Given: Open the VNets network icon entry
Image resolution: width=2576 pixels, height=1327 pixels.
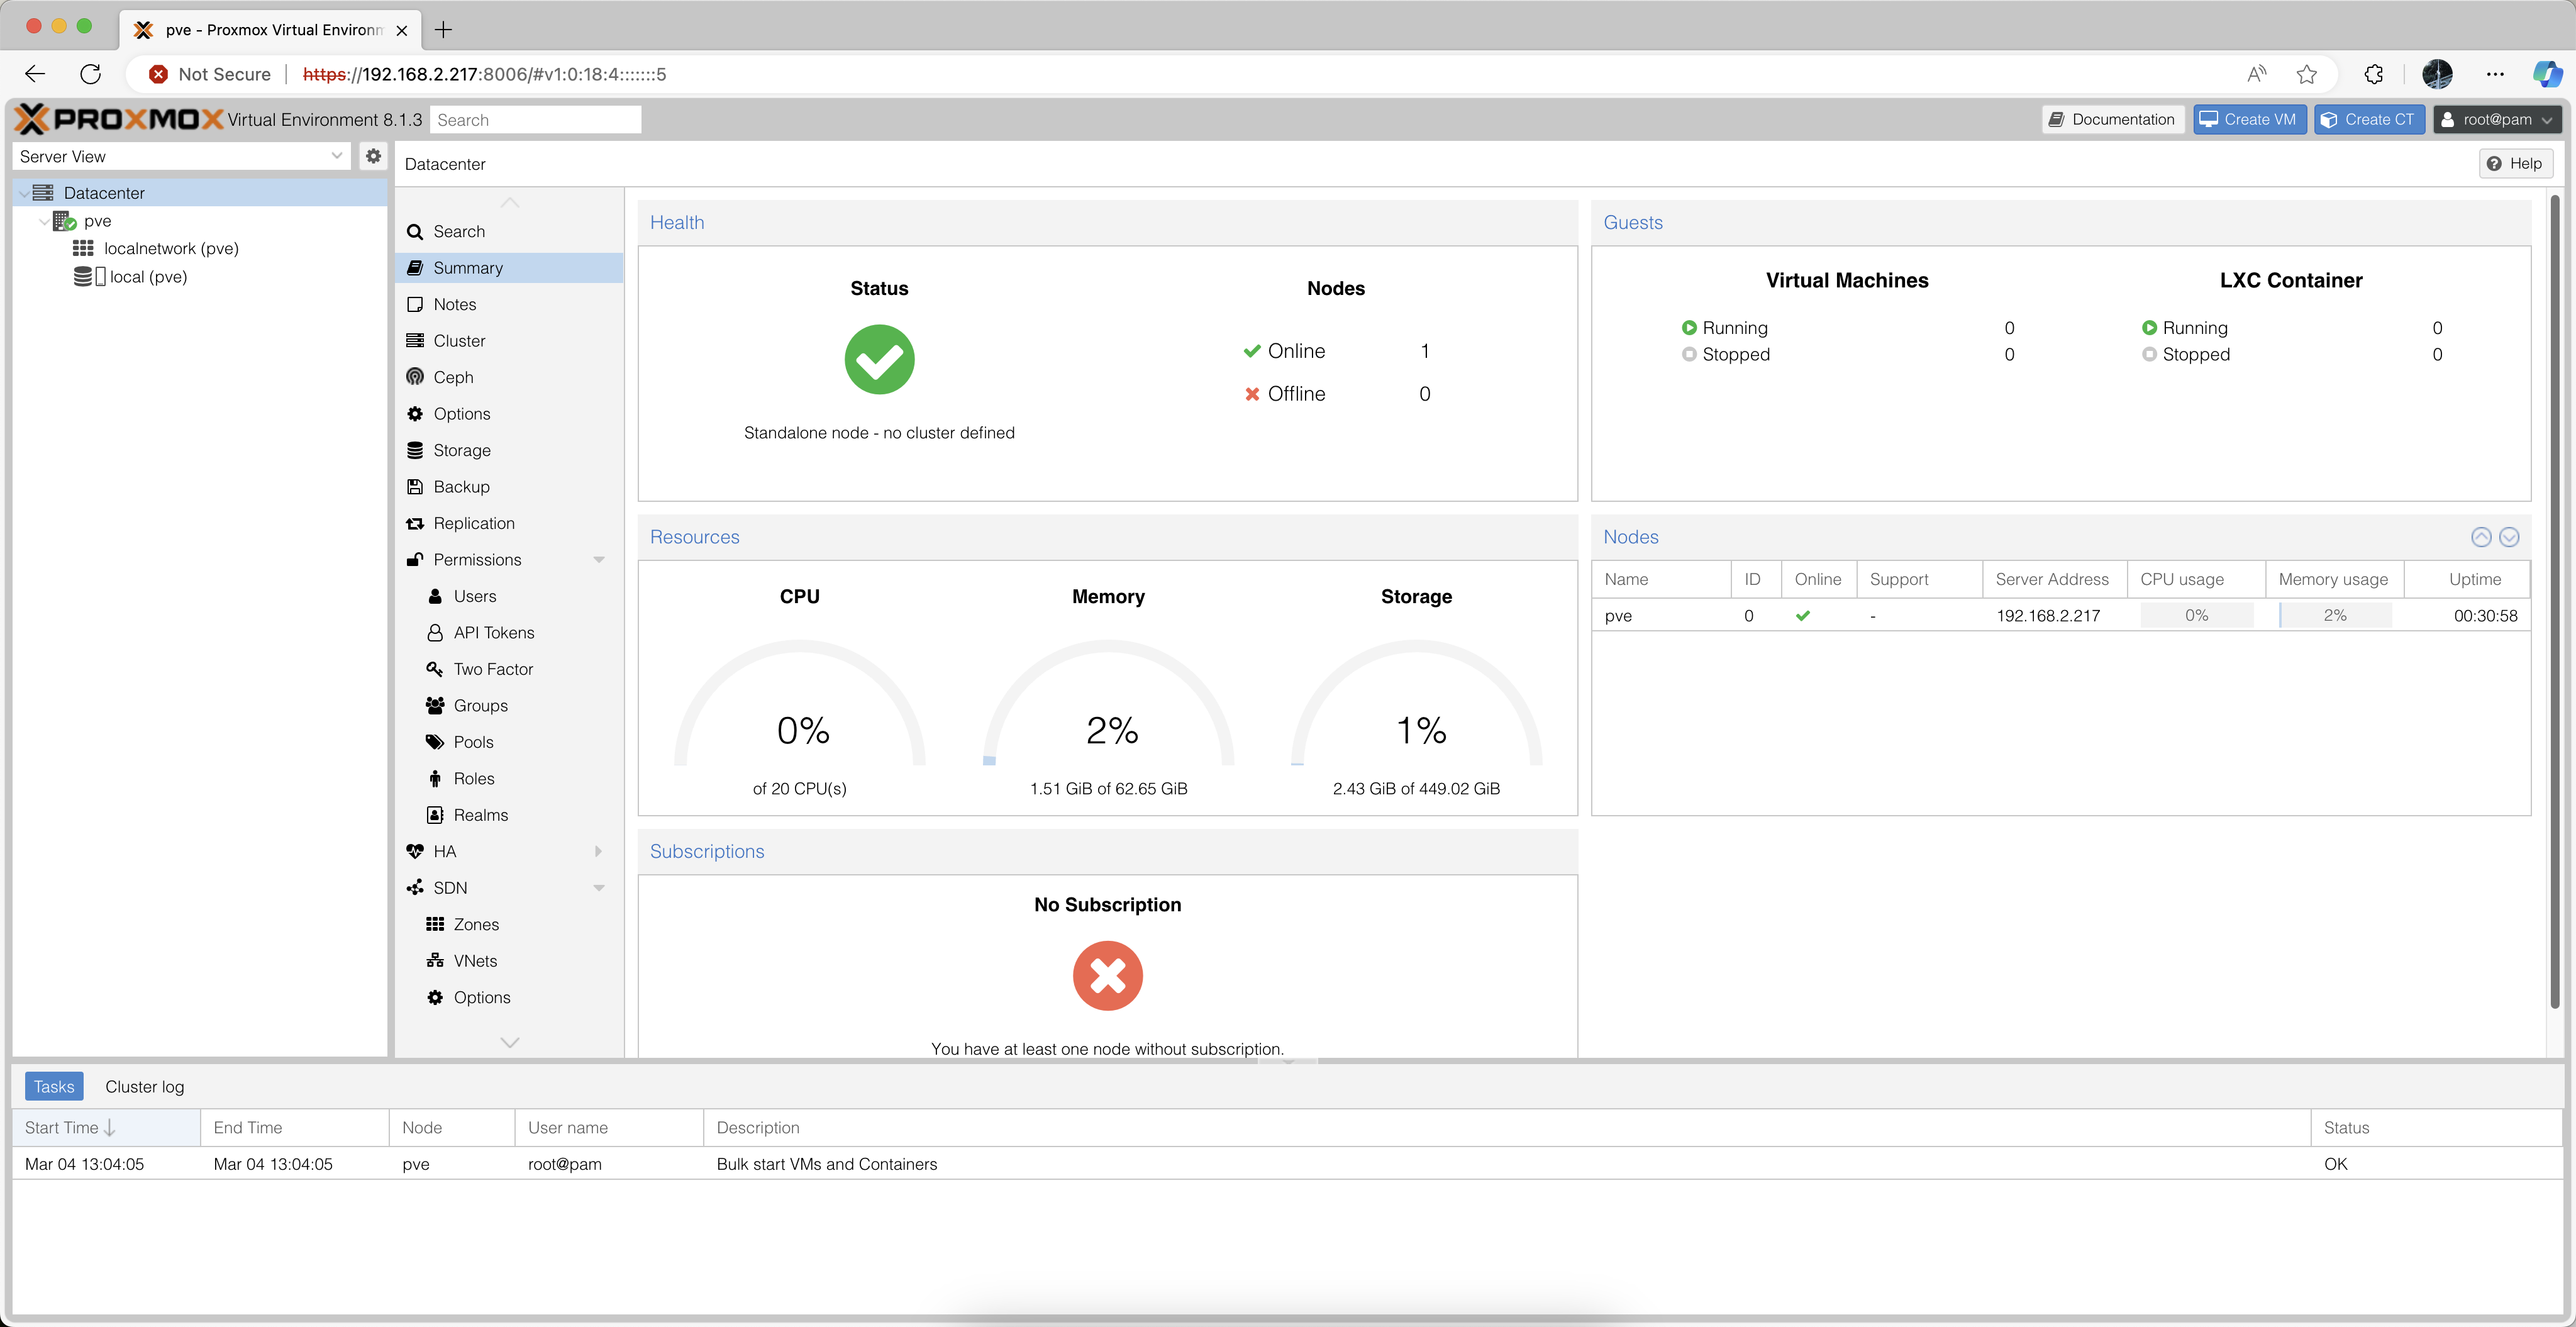Looking at the screenshot, I should click(x=435, y=961).
